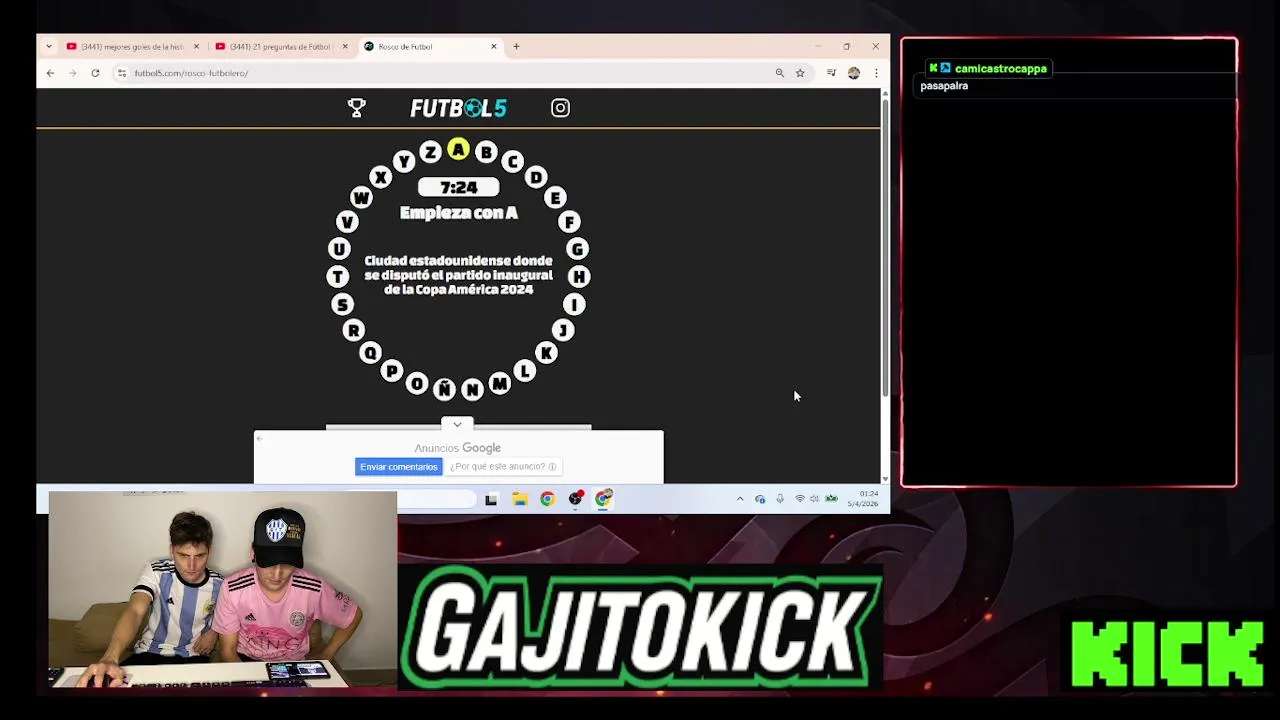View site information icon in address bar
This screenshot has height=720, width=1280.
tap(121, 73)
